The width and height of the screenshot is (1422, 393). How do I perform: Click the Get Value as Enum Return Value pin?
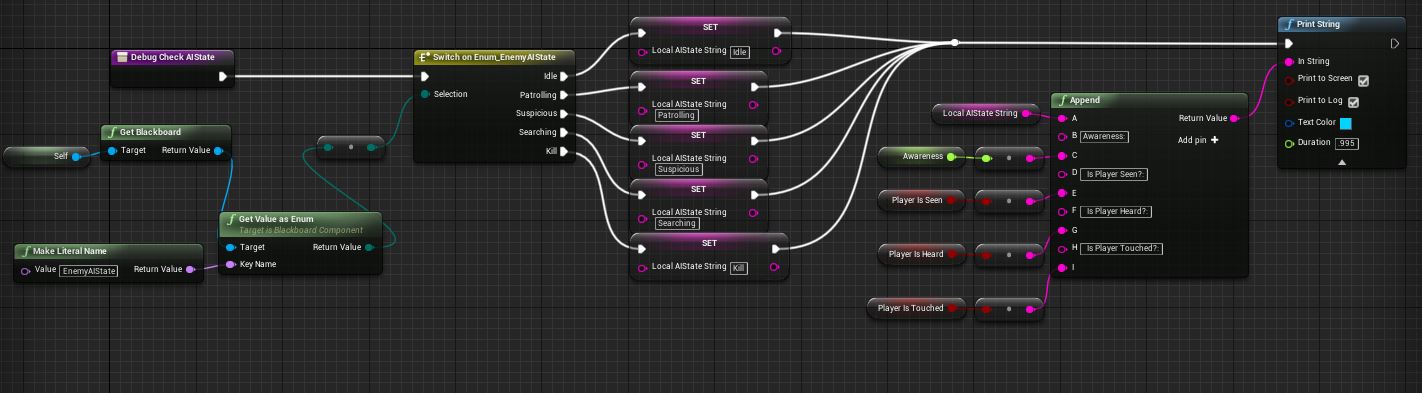pyautogui.click(x=370, y=247)
